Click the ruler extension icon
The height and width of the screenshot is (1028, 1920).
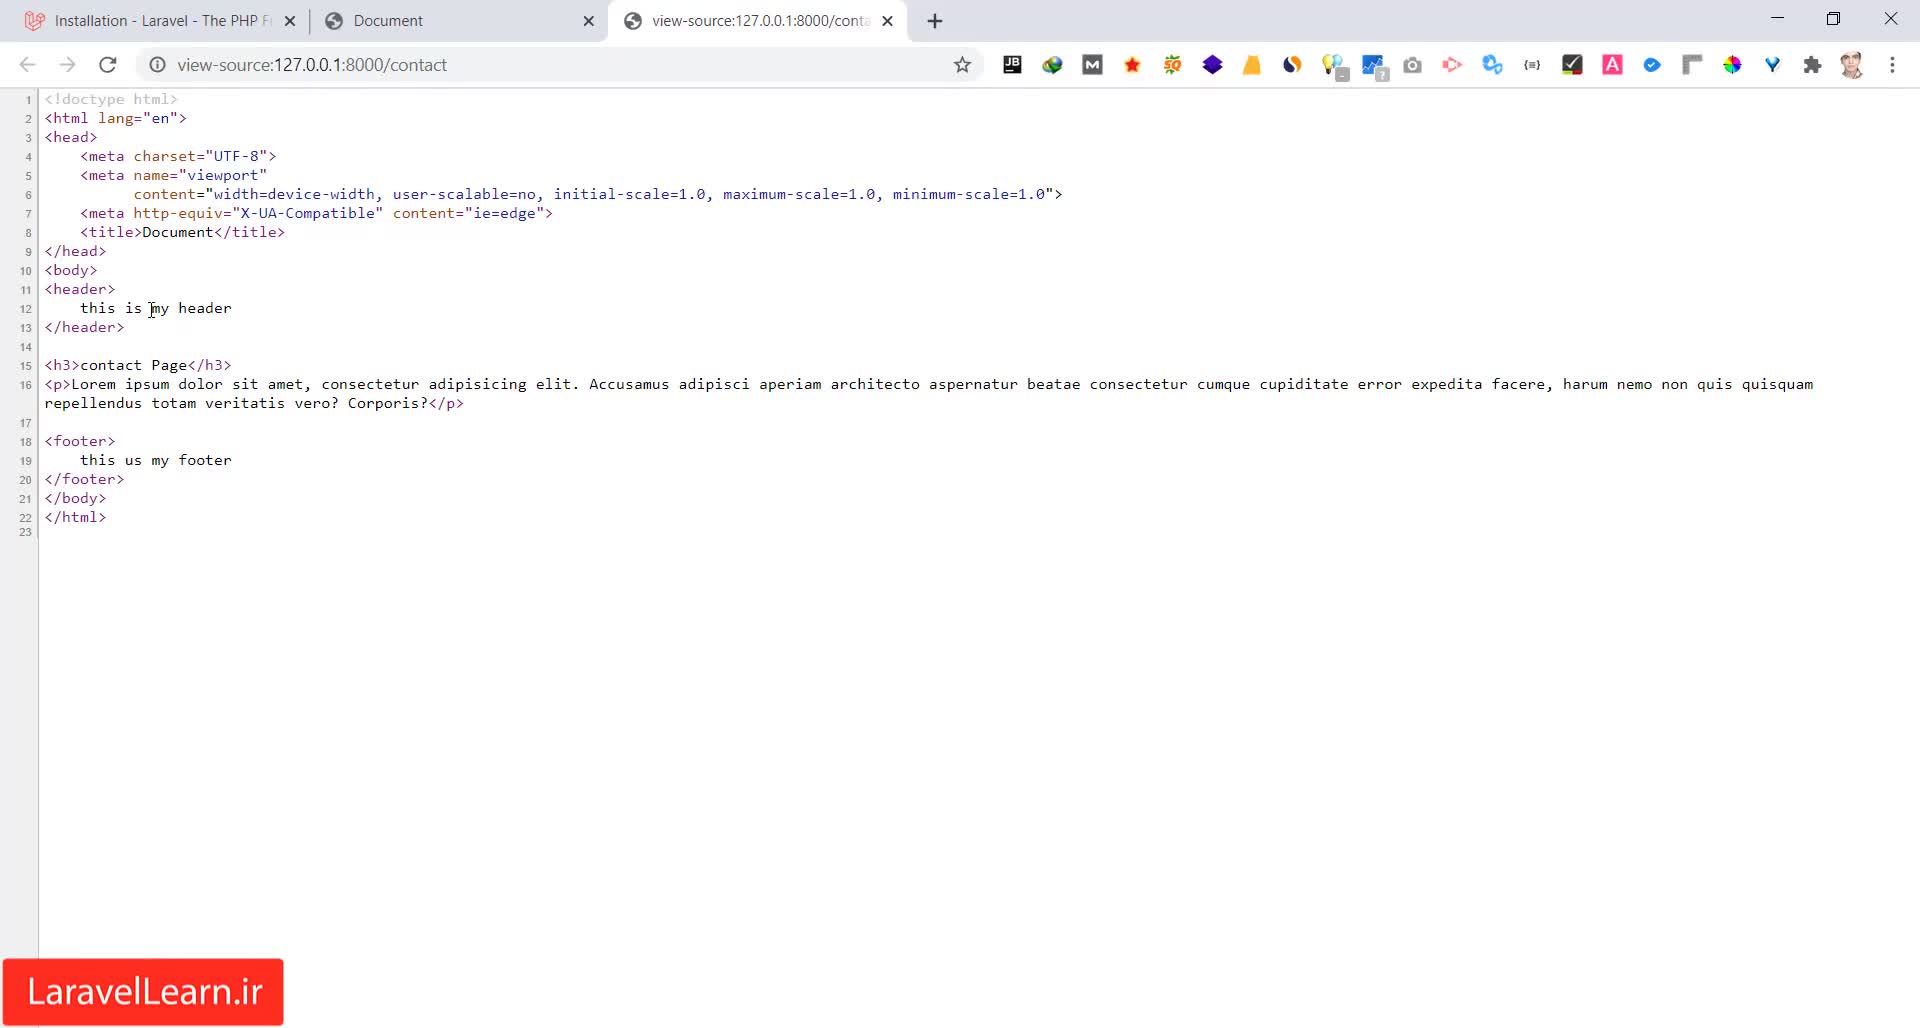click(1692, 65)
